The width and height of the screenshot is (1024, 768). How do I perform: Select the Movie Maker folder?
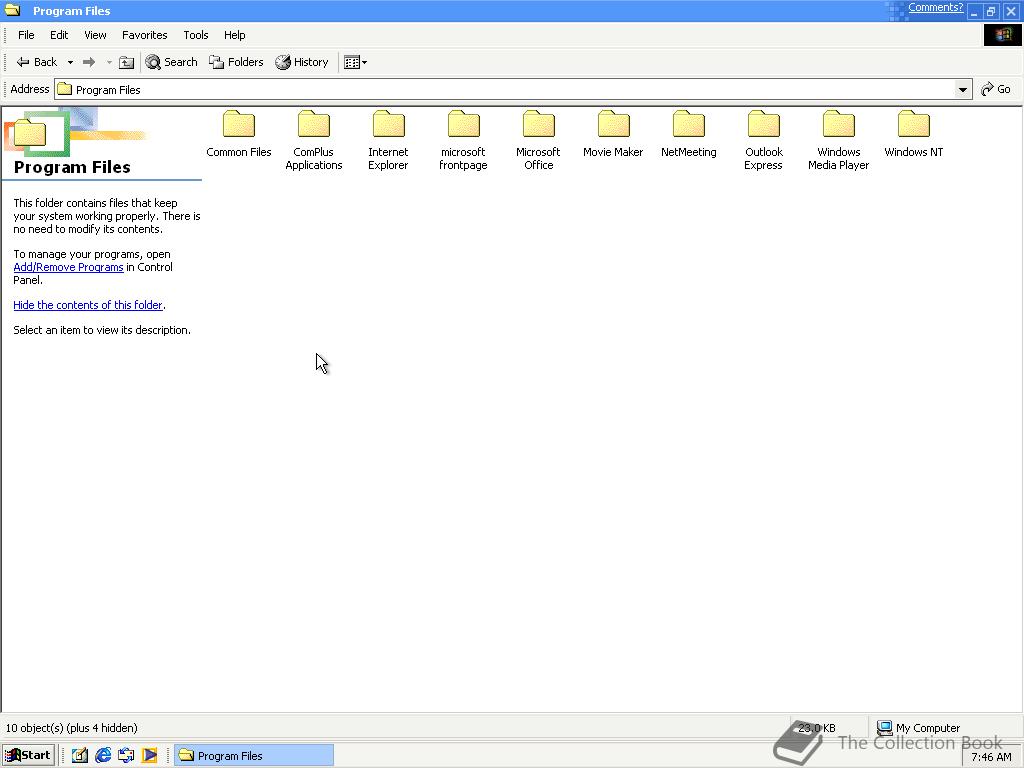[613, 134]
